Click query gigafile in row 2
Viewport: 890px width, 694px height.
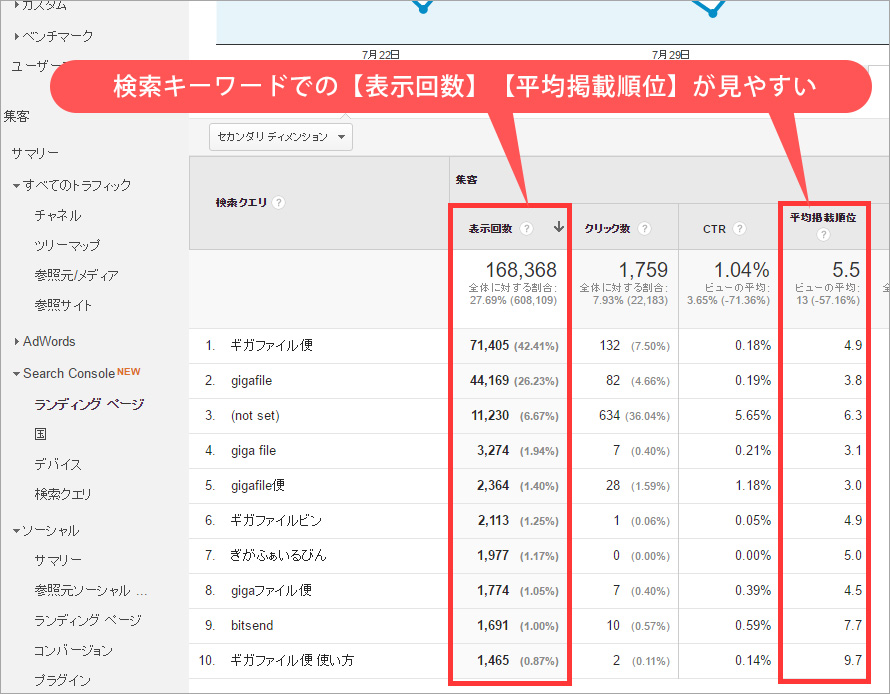251,381
